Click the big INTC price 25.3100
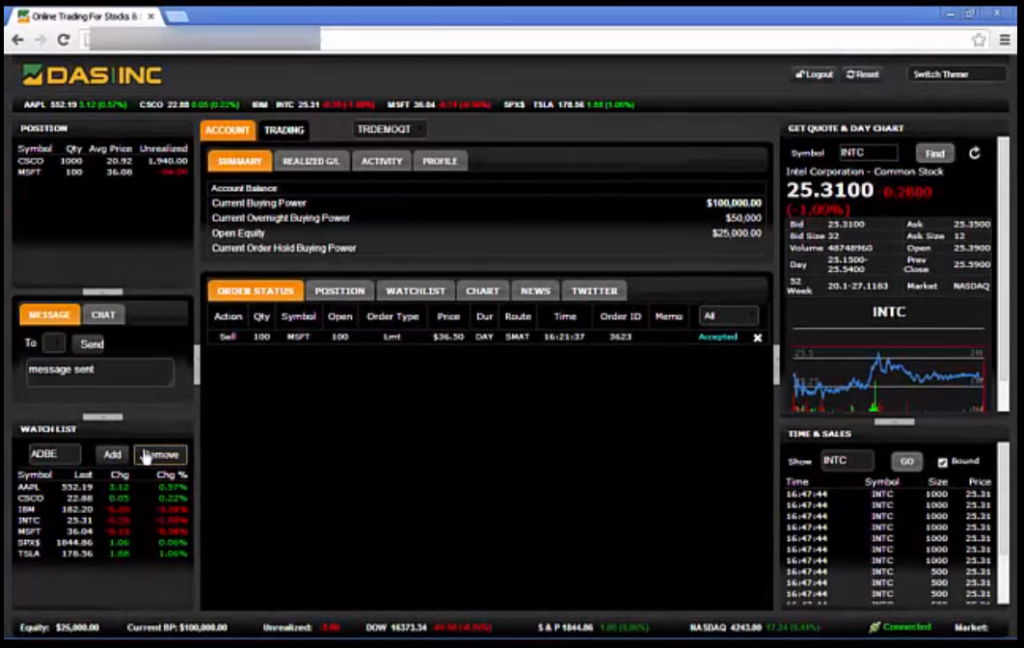The width and height of the screenshot is (1024, 648). point(830,190)
